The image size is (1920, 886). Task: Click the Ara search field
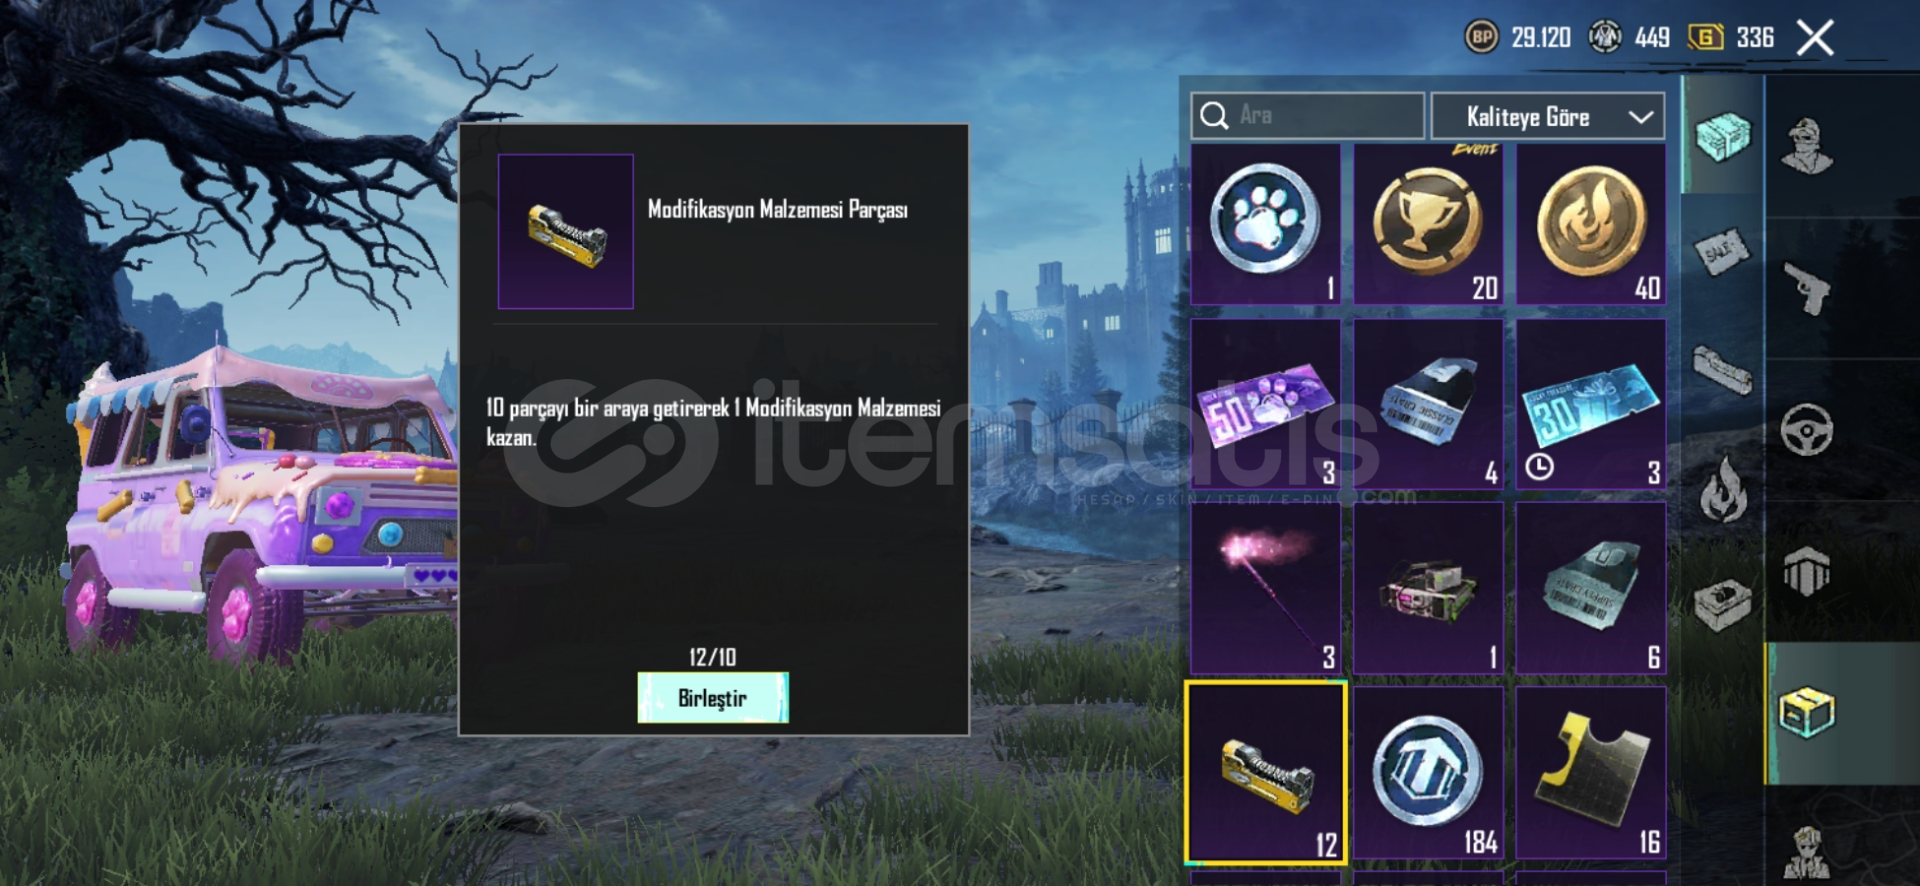pyautogui.click(x=1307, y=116)
